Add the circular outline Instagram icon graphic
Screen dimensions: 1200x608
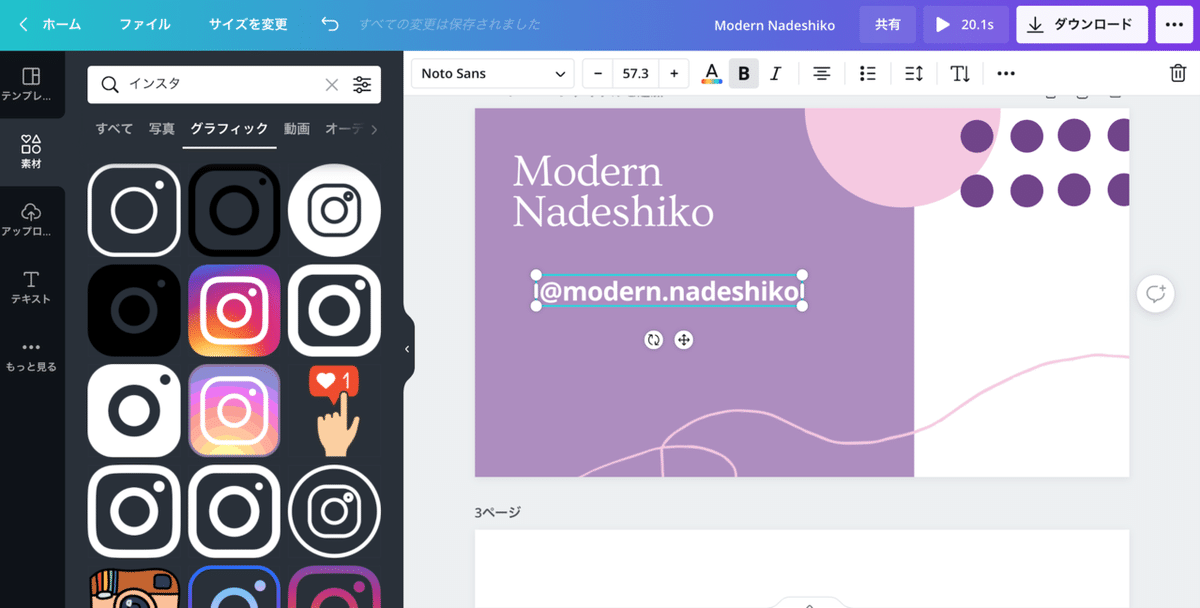tap(334, 511)
